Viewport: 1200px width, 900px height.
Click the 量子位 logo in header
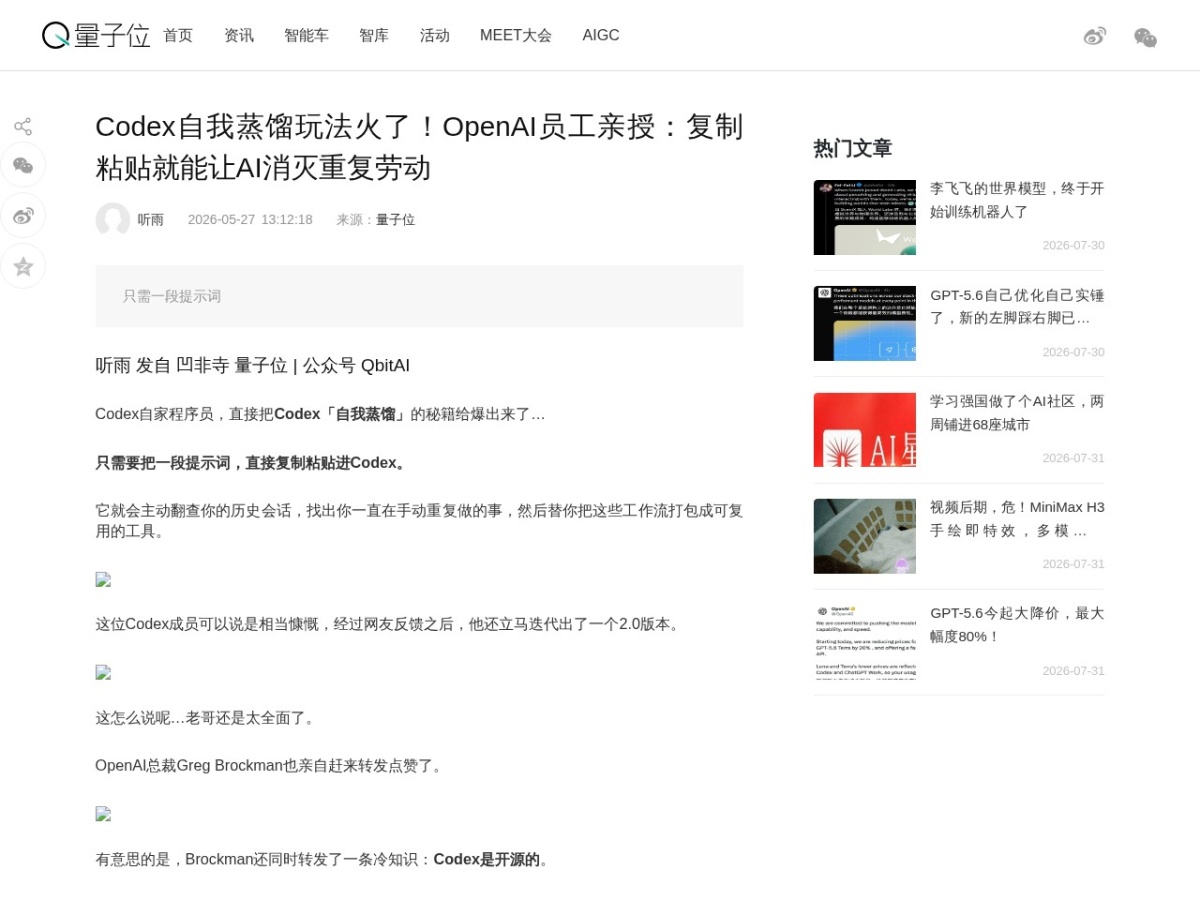96,36
